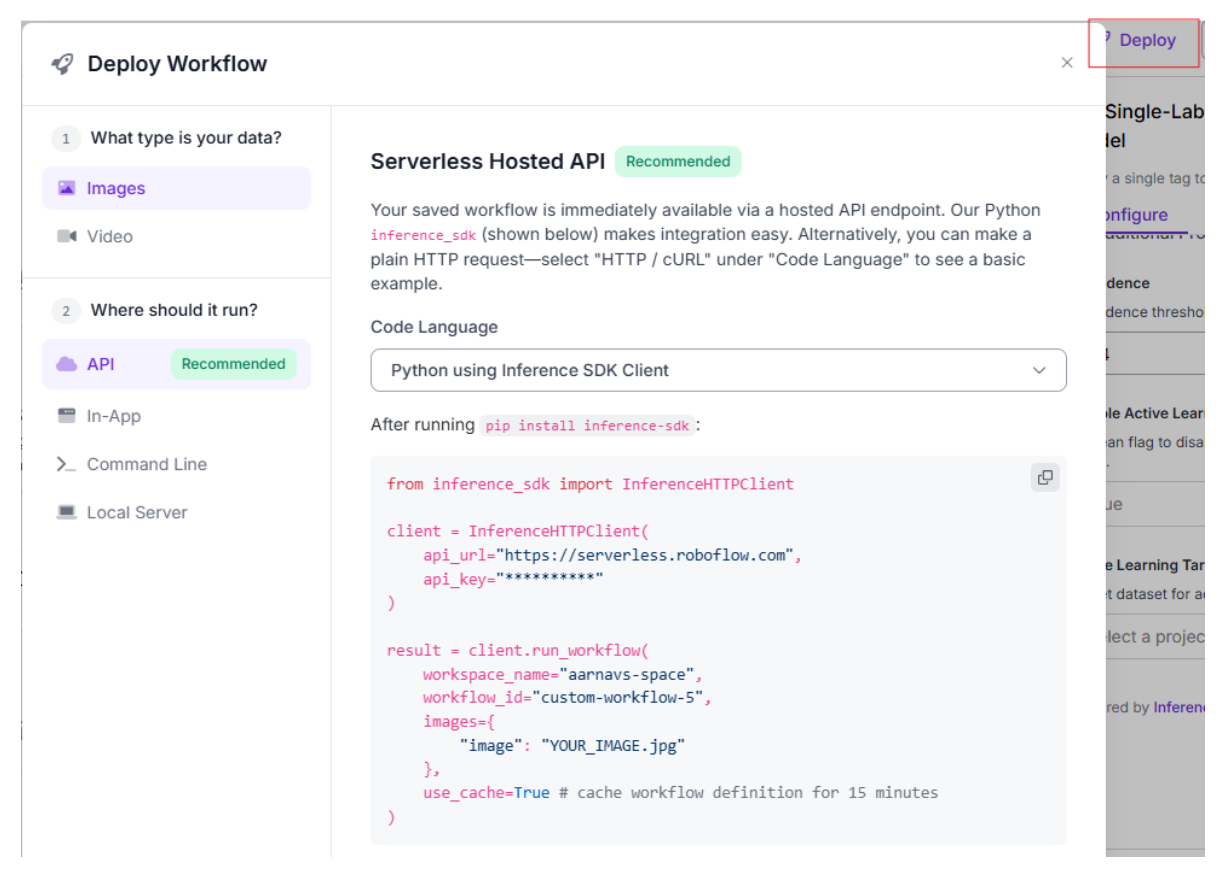Copy the code snippet to clipboard
1228x880 pixels.
1045,478
